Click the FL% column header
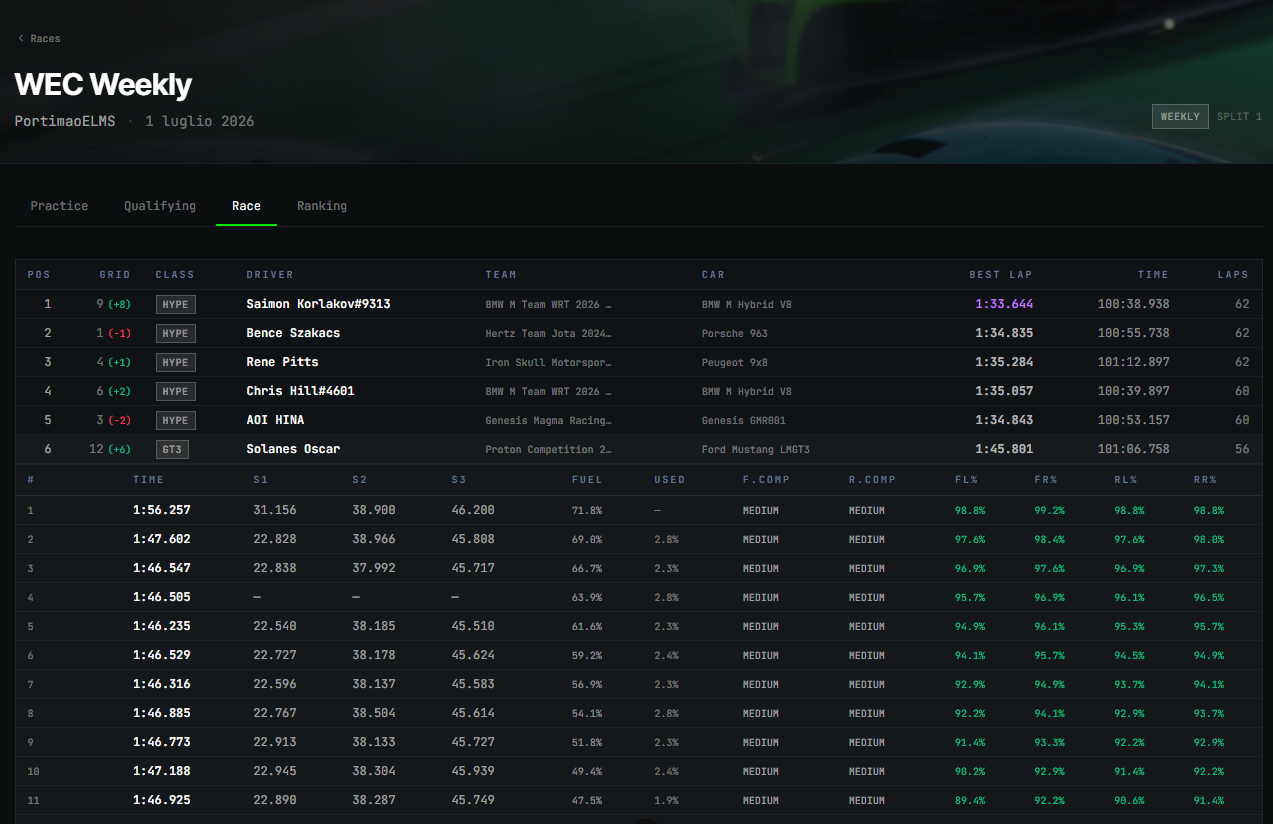This screenshot has width=1273, height=824. click(967, 480)
